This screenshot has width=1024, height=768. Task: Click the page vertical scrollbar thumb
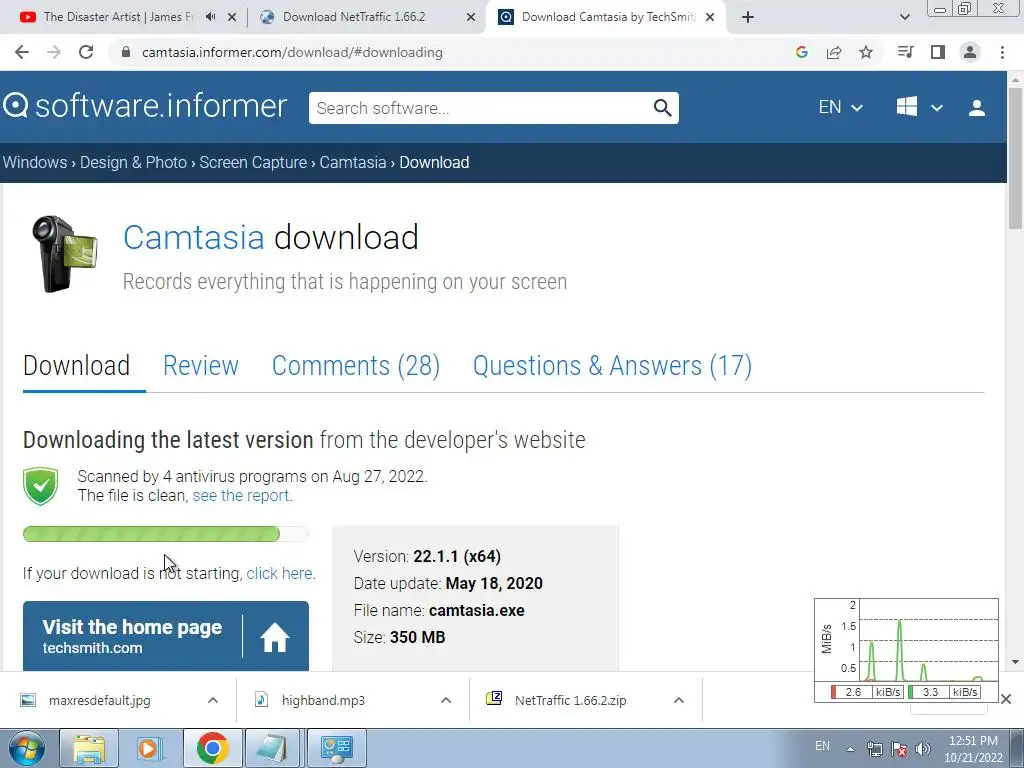click(1015, 159)
